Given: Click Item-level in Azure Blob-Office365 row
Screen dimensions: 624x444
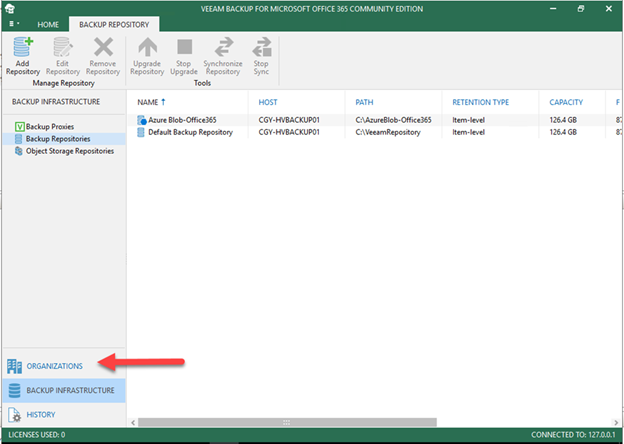Looking at the screenshot, I should click(x=468, y=120).
